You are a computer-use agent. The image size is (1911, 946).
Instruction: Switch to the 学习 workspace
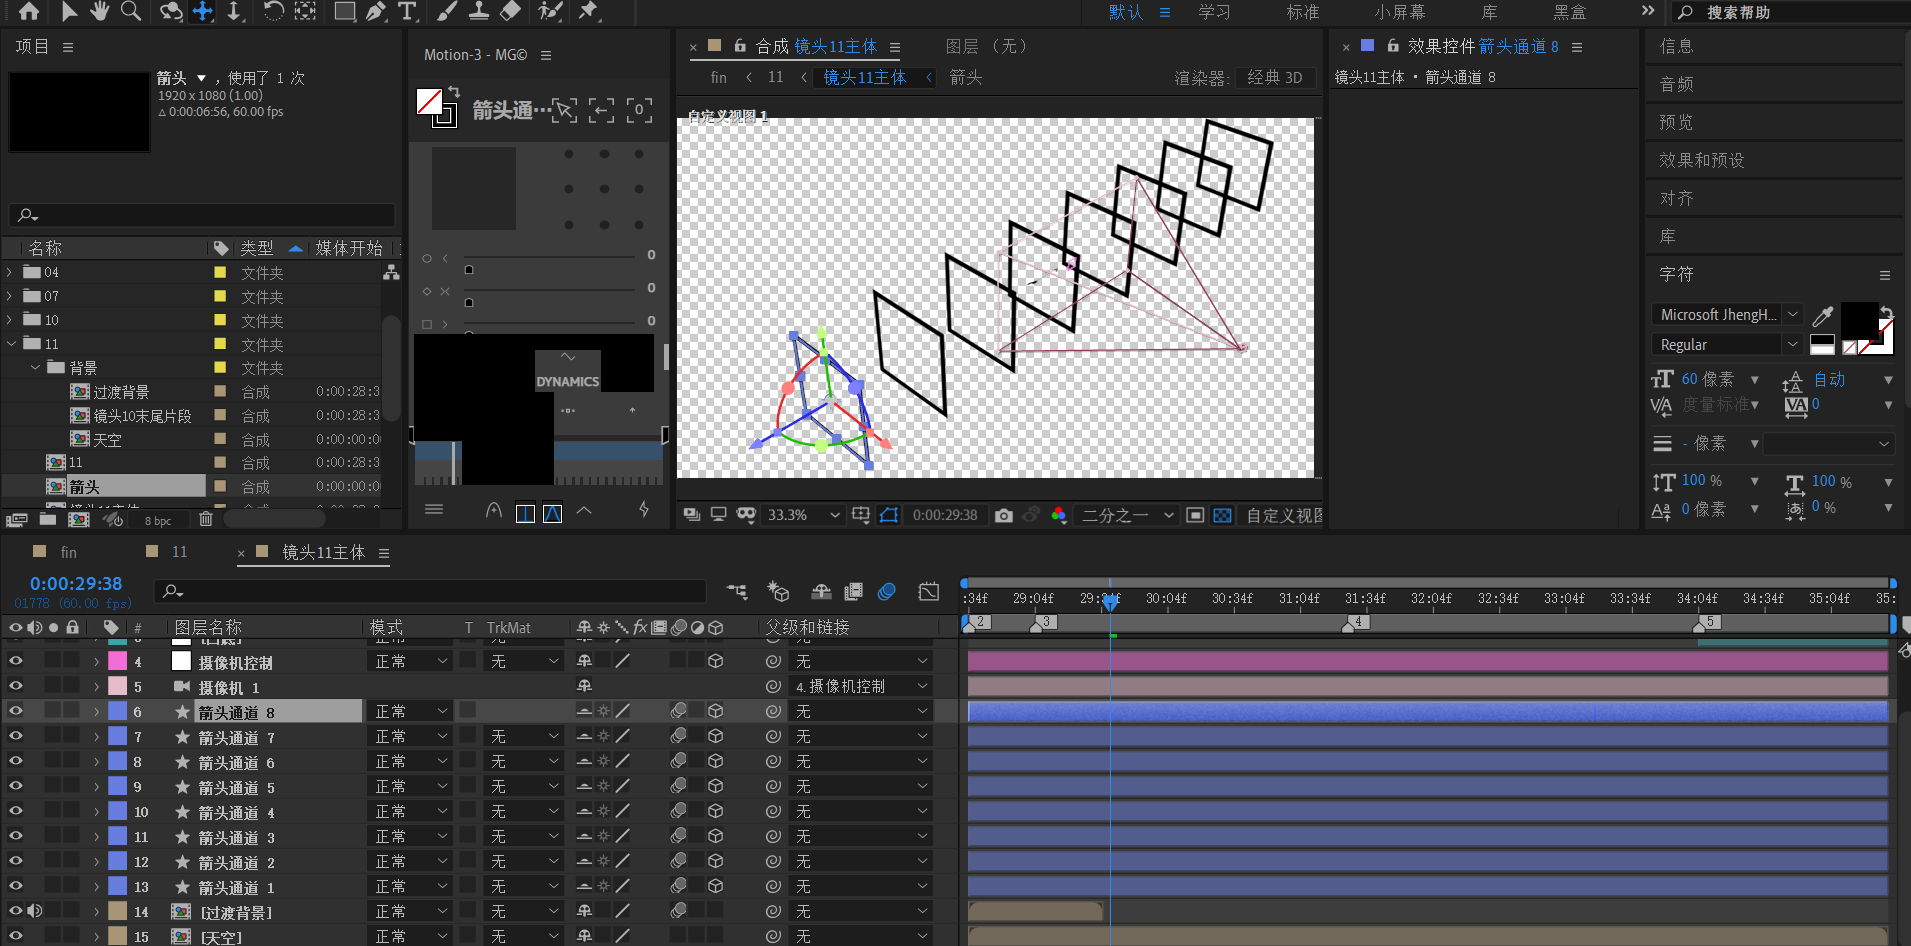click(1215, 12)
